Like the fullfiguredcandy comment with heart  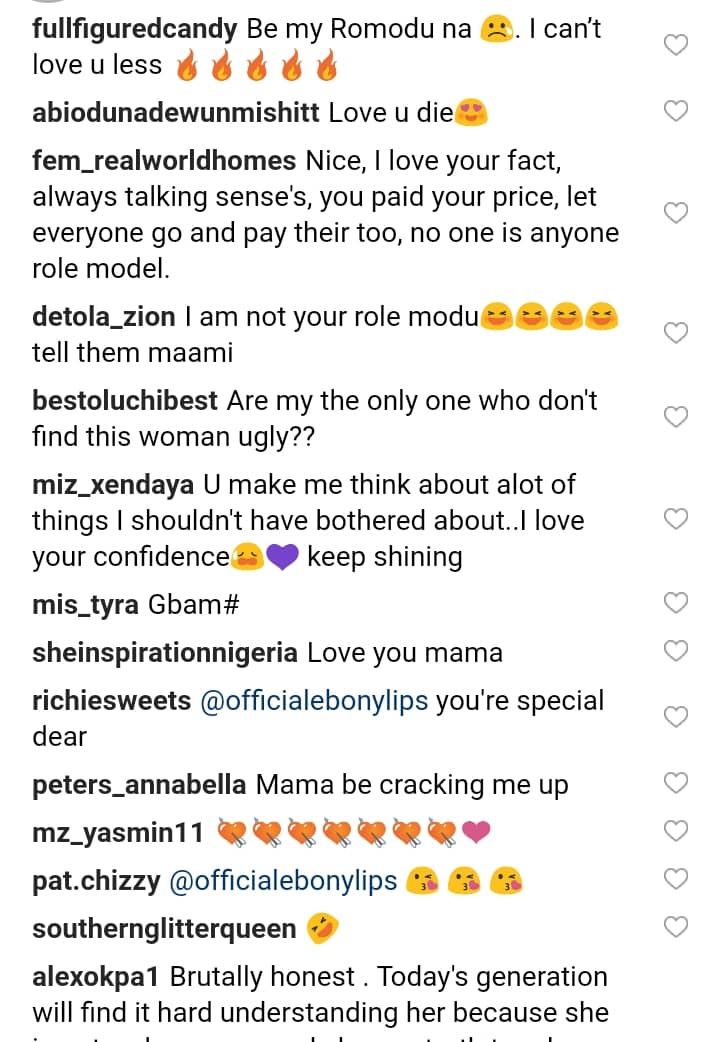pyautogui.click(x=677, y=45)
